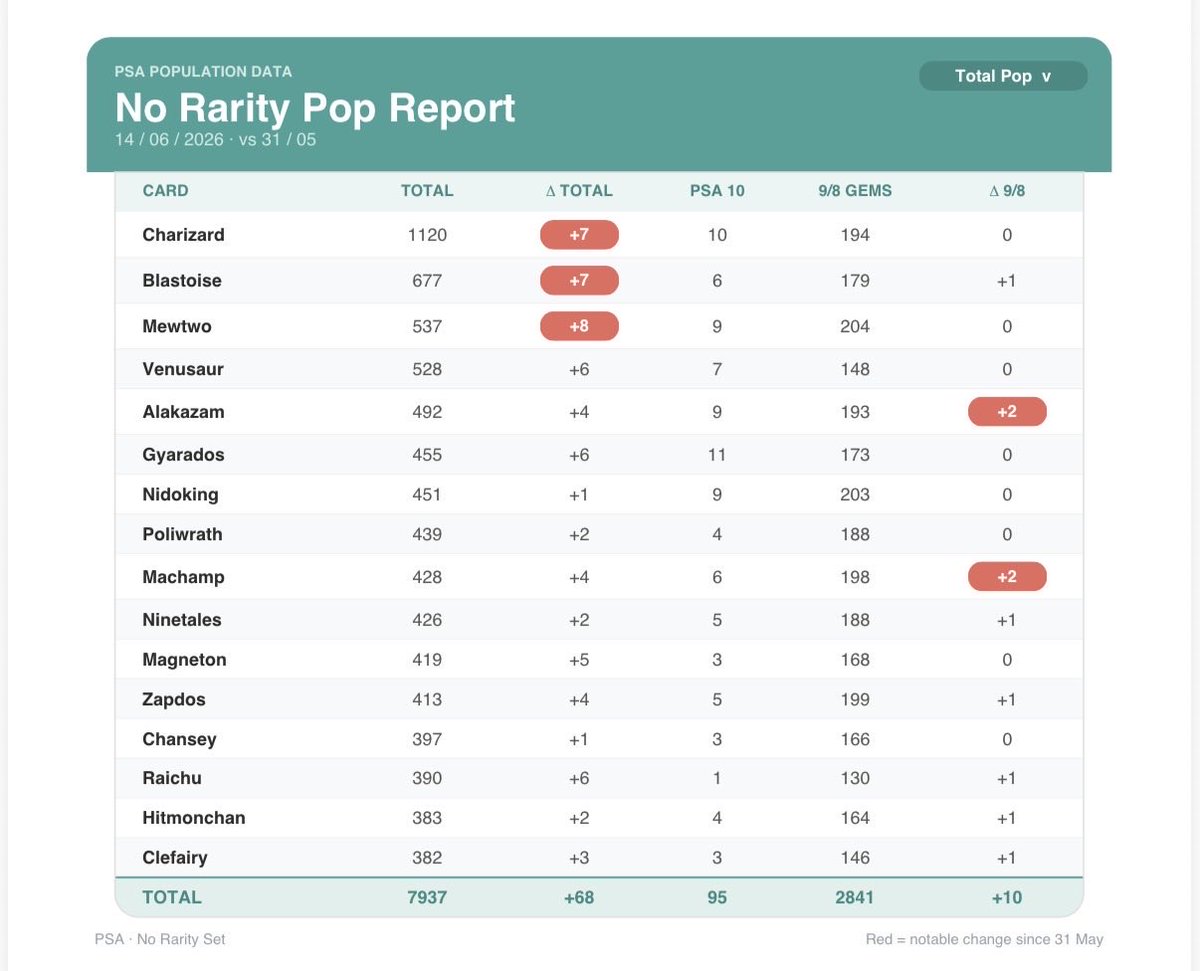Click the grand total 7937
This screenshot has width=1200, height=971.
pos(427,898)
